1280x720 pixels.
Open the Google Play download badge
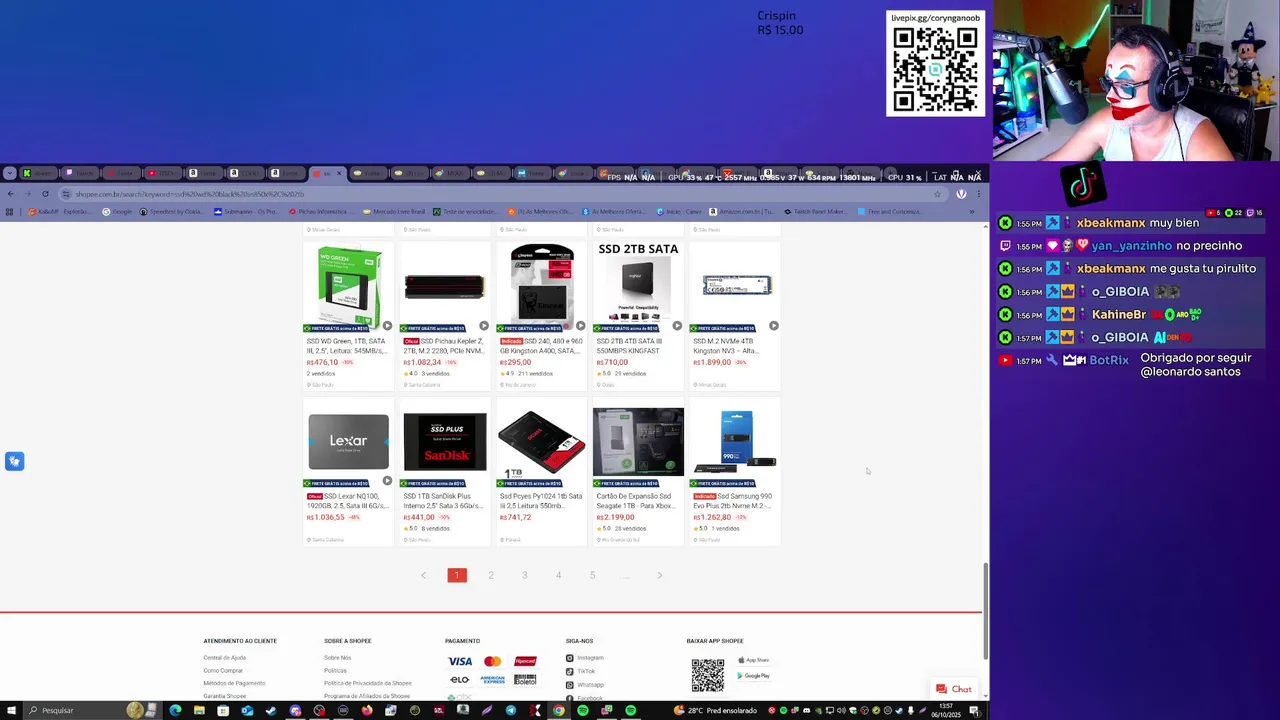click(x=754, y=676)
